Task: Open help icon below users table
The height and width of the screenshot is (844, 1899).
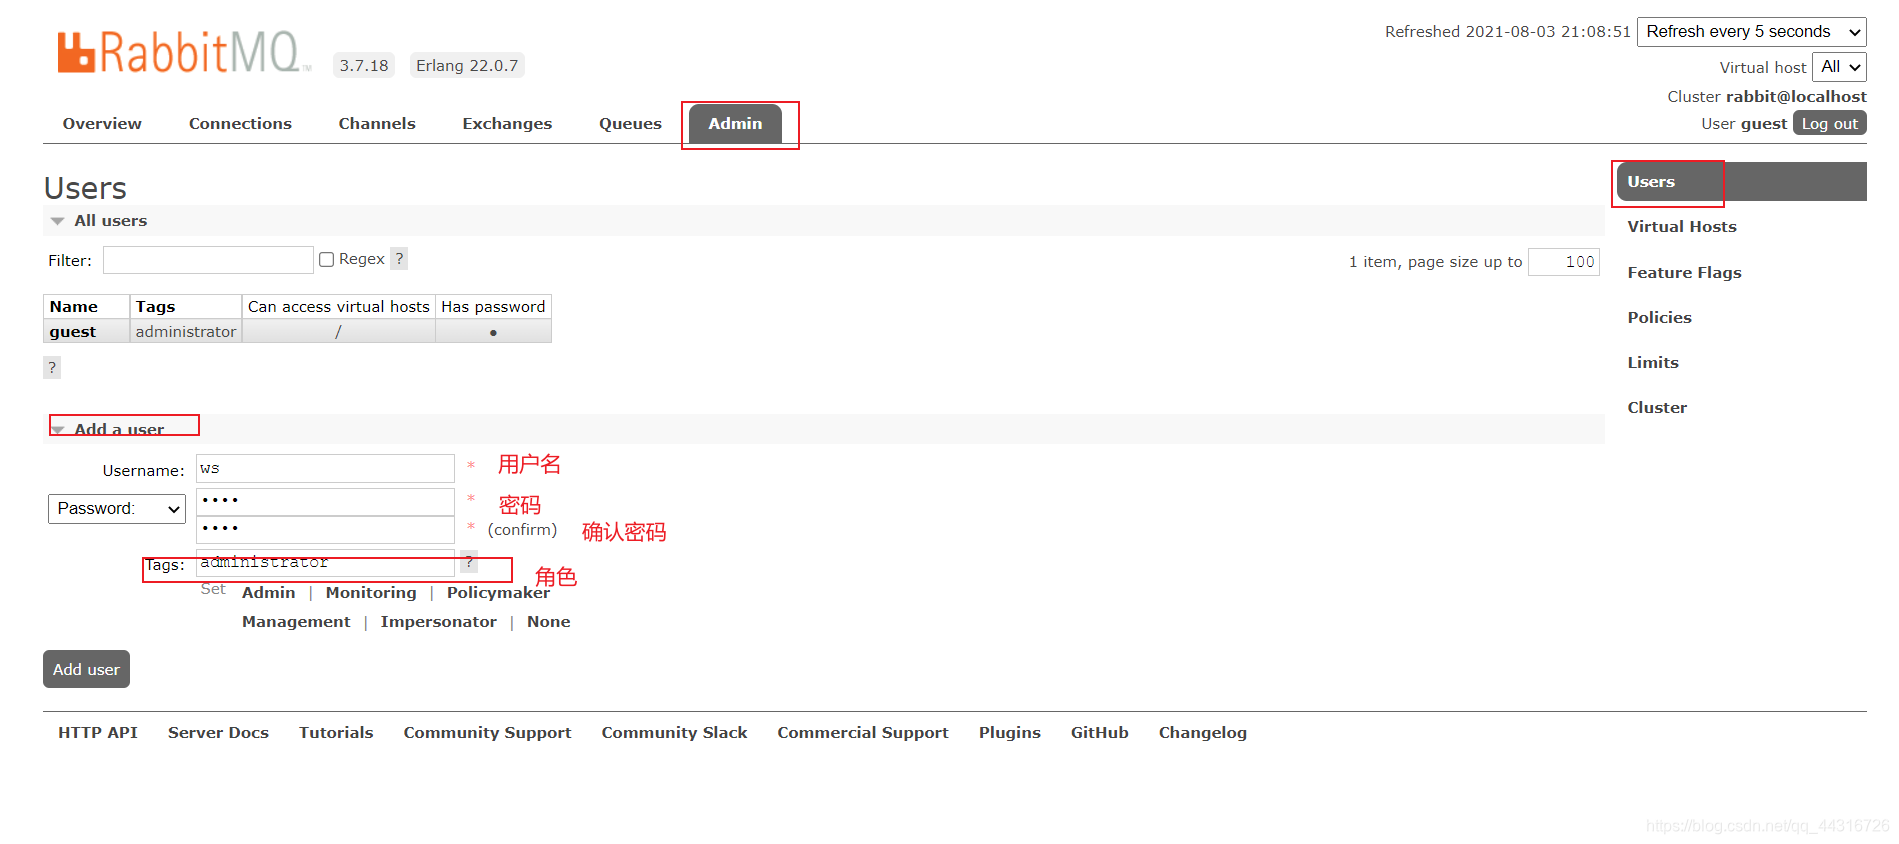Action: 52,367
